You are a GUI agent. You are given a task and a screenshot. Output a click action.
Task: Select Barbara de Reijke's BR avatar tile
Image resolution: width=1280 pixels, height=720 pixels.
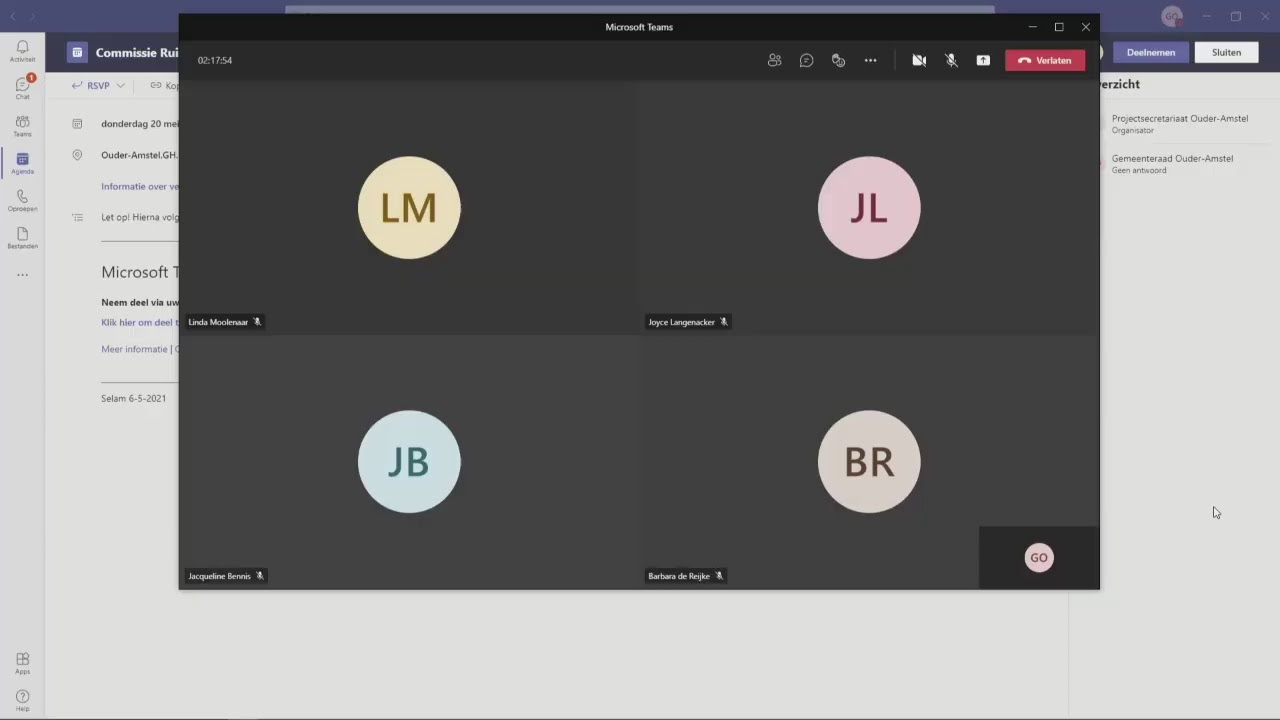(869, 462)
